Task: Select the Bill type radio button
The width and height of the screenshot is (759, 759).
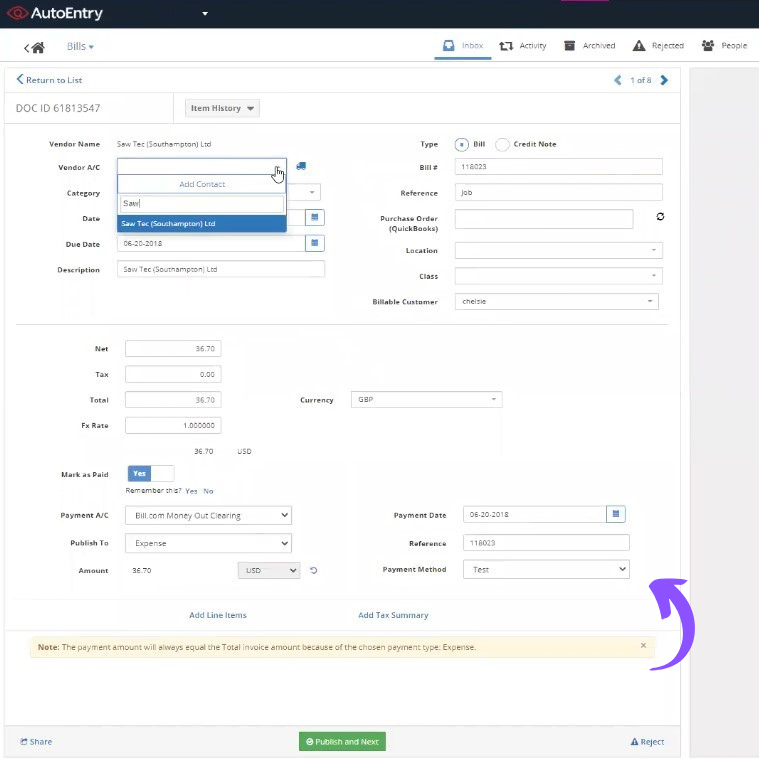Action: 461,144
